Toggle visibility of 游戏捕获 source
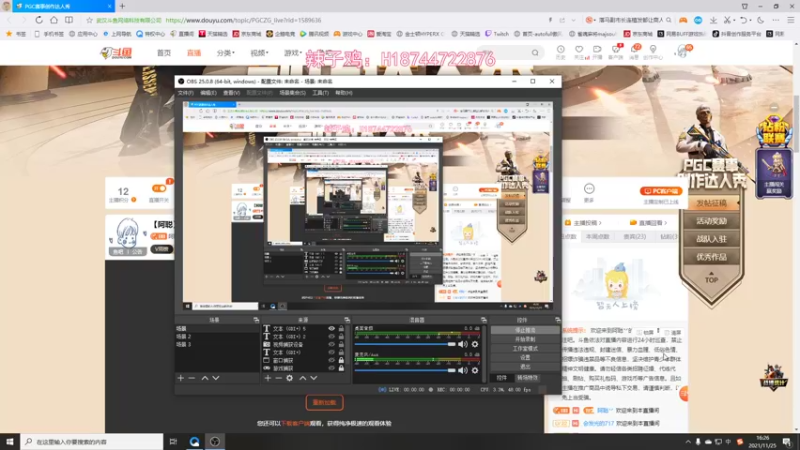Image resolution: width=800 pixels, height=450 pixels. point(332,368)
